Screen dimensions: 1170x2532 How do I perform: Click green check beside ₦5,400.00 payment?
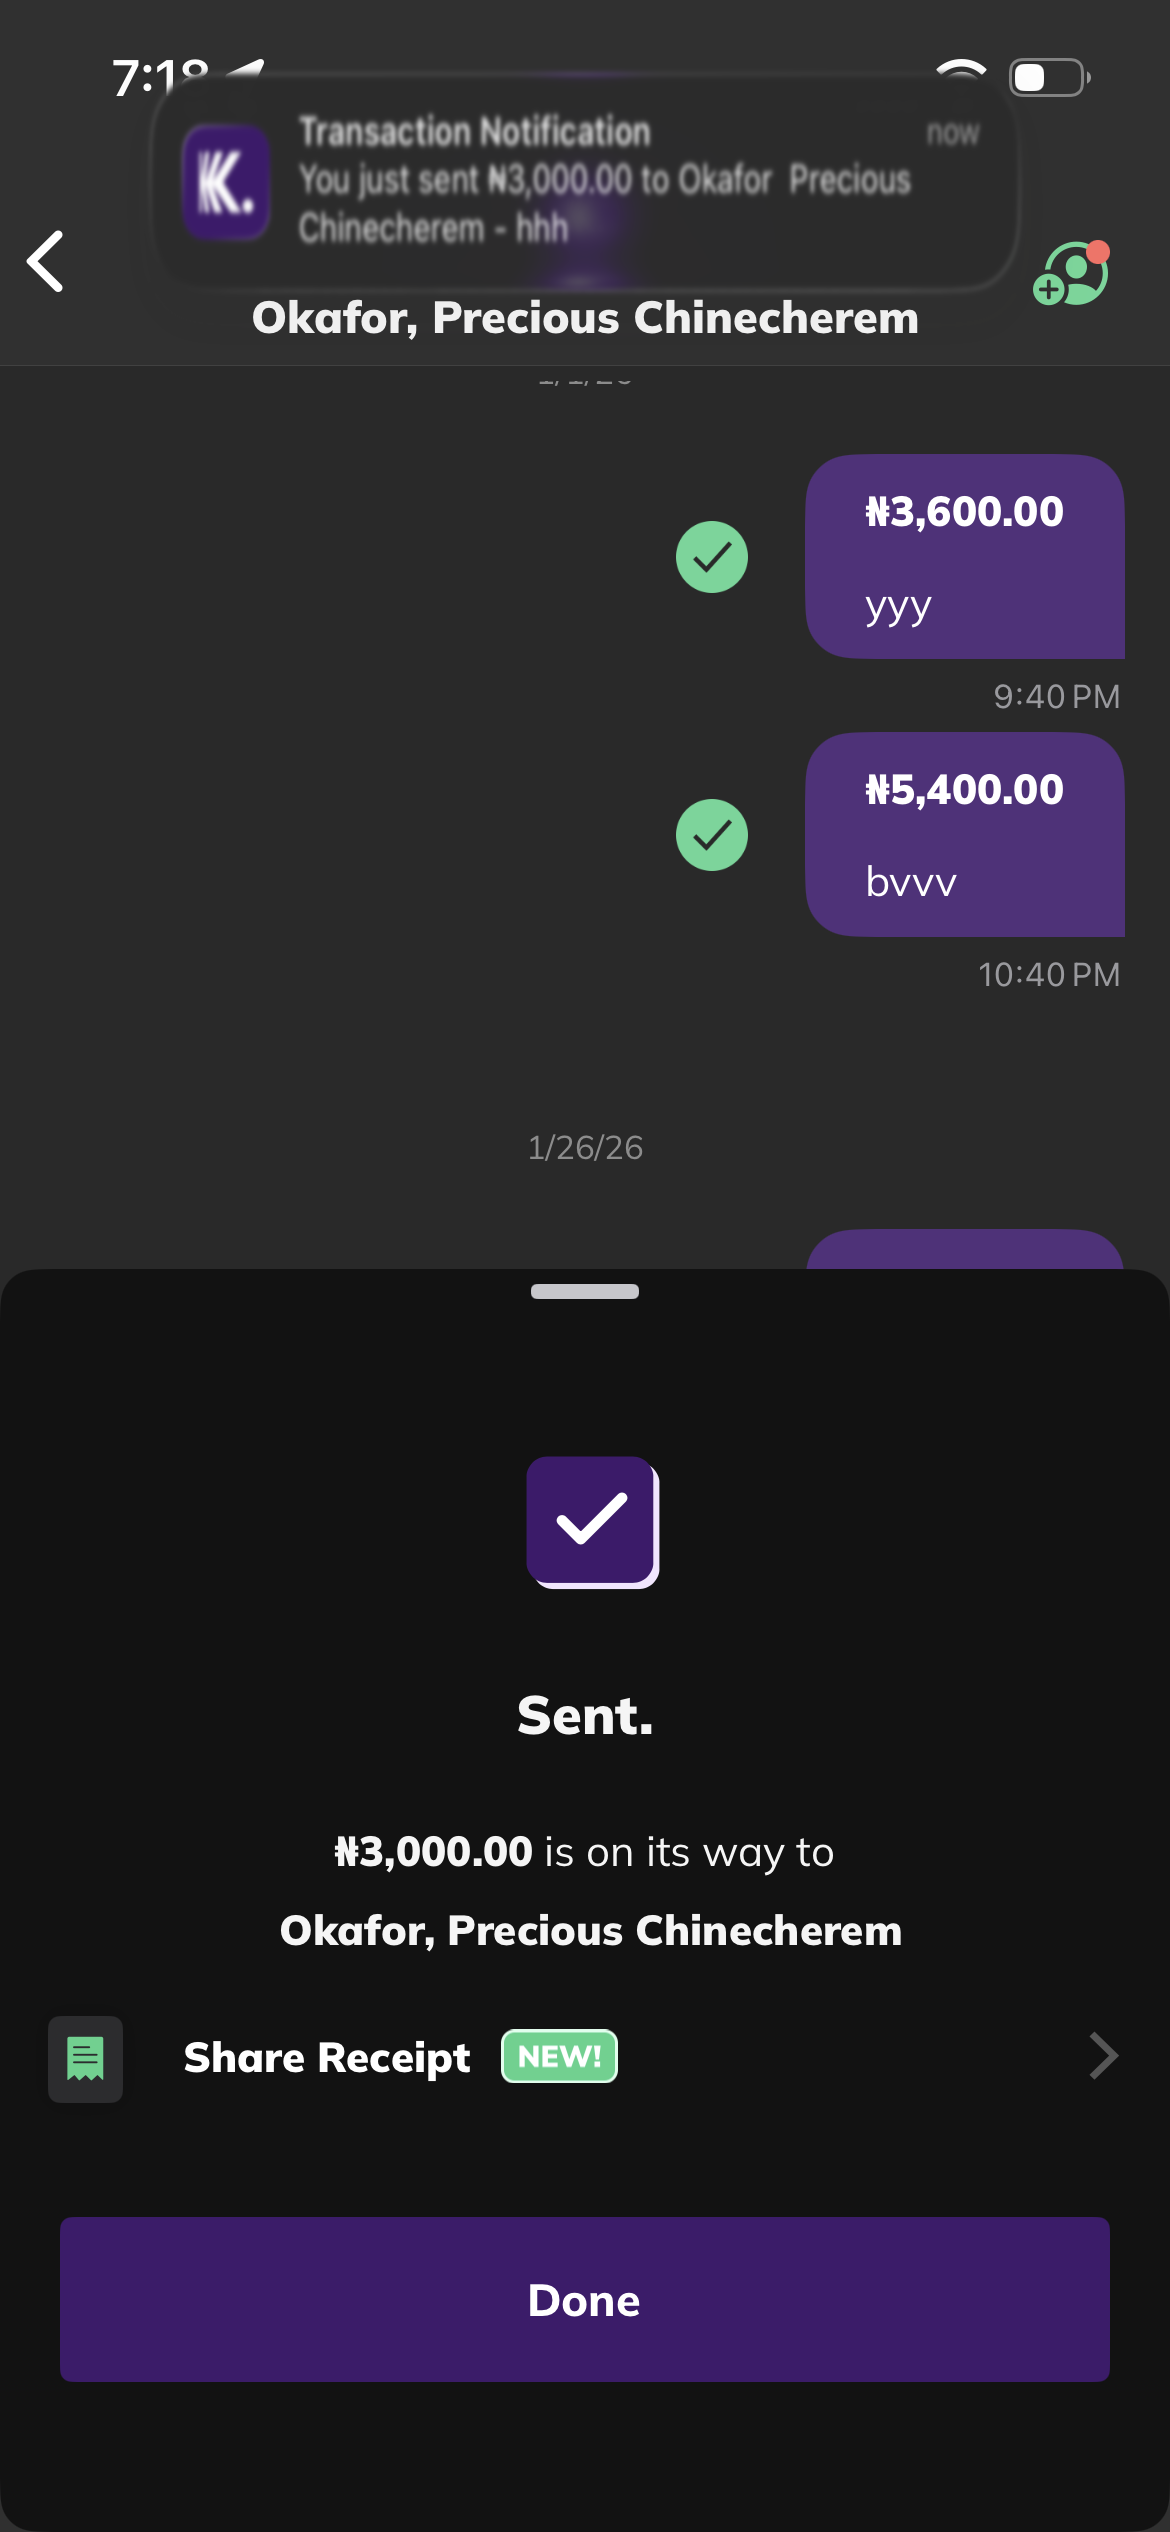[x=712, y=835]
